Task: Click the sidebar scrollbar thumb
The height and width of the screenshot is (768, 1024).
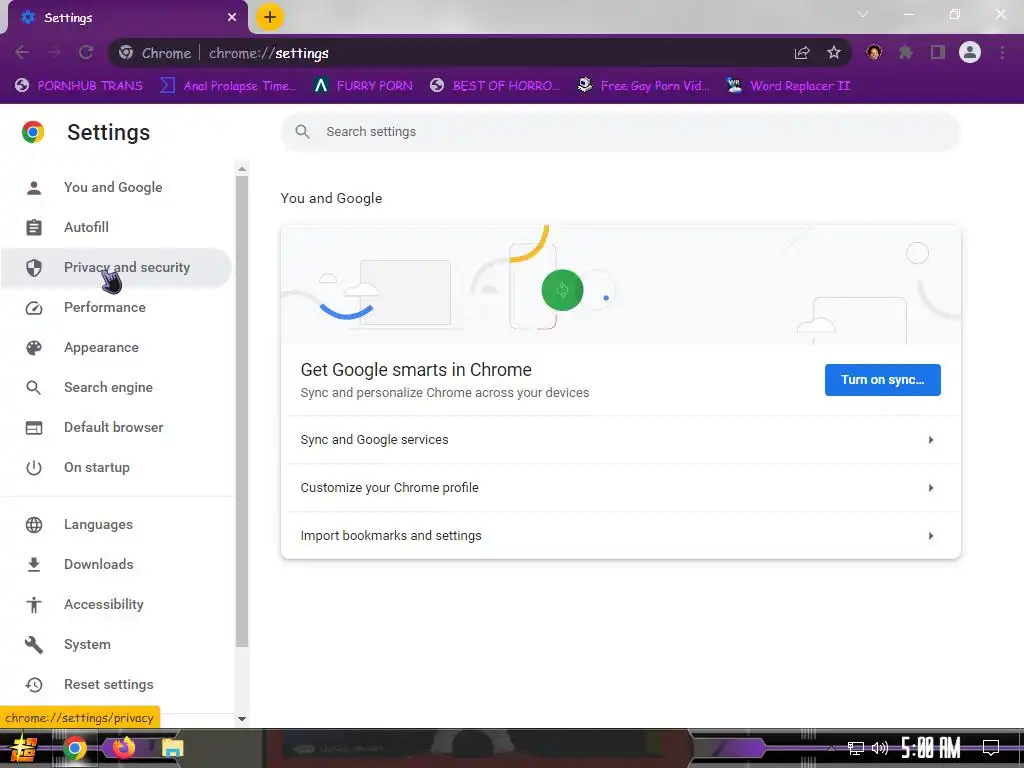Action: tap(242, 411)
